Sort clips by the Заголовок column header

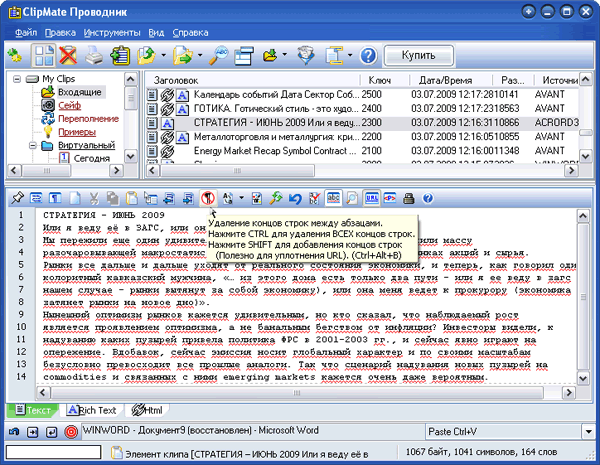(x=253, y=80)
